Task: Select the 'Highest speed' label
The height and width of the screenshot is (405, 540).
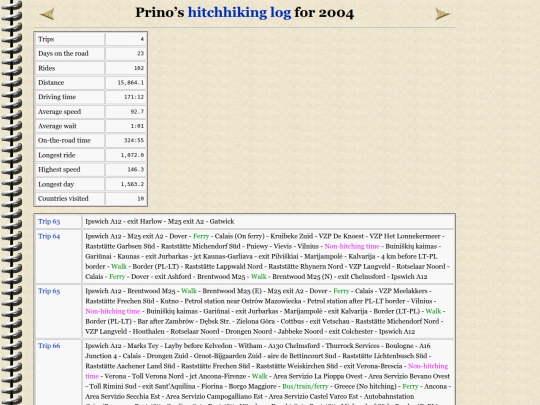Action: pyautogui.click(x=59, y=170)
